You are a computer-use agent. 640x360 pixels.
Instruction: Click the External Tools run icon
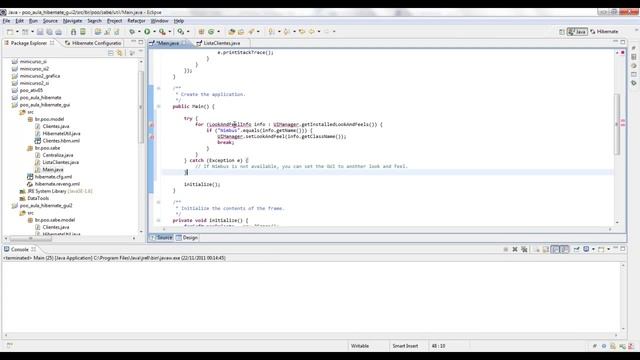(x=162, y=31)
